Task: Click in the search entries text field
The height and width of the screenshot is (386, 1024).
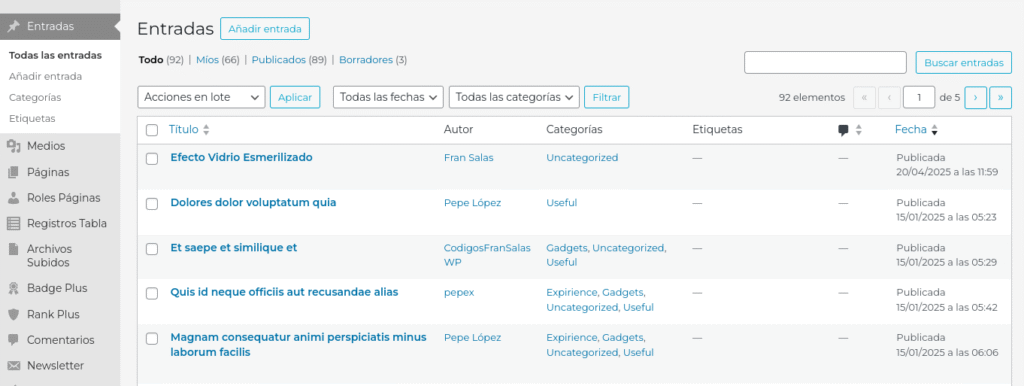Action: (x=825, y=63)
